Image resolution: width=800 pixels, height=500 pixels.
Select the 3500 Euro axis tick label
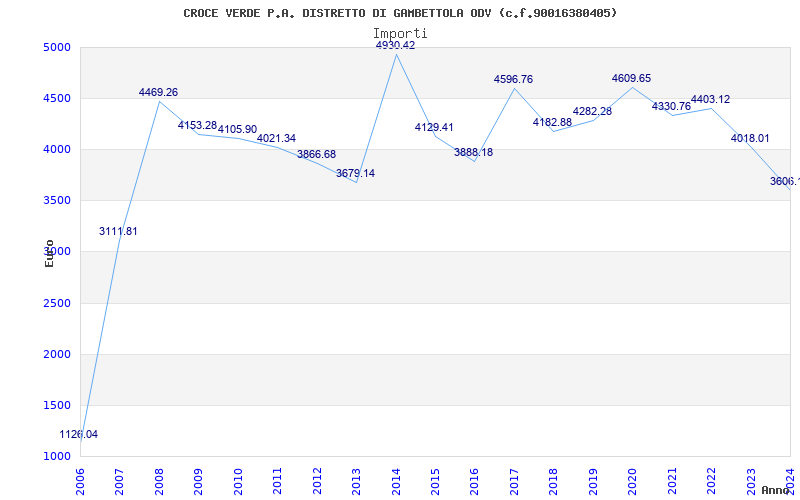(57, 201)
